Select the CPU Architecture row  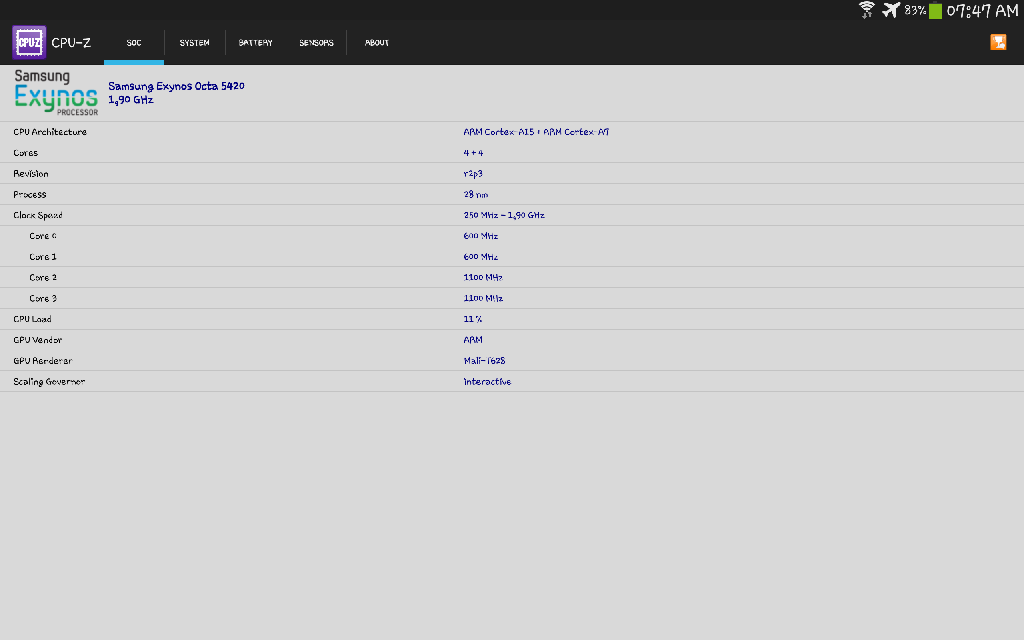click(x=512, y=132)
